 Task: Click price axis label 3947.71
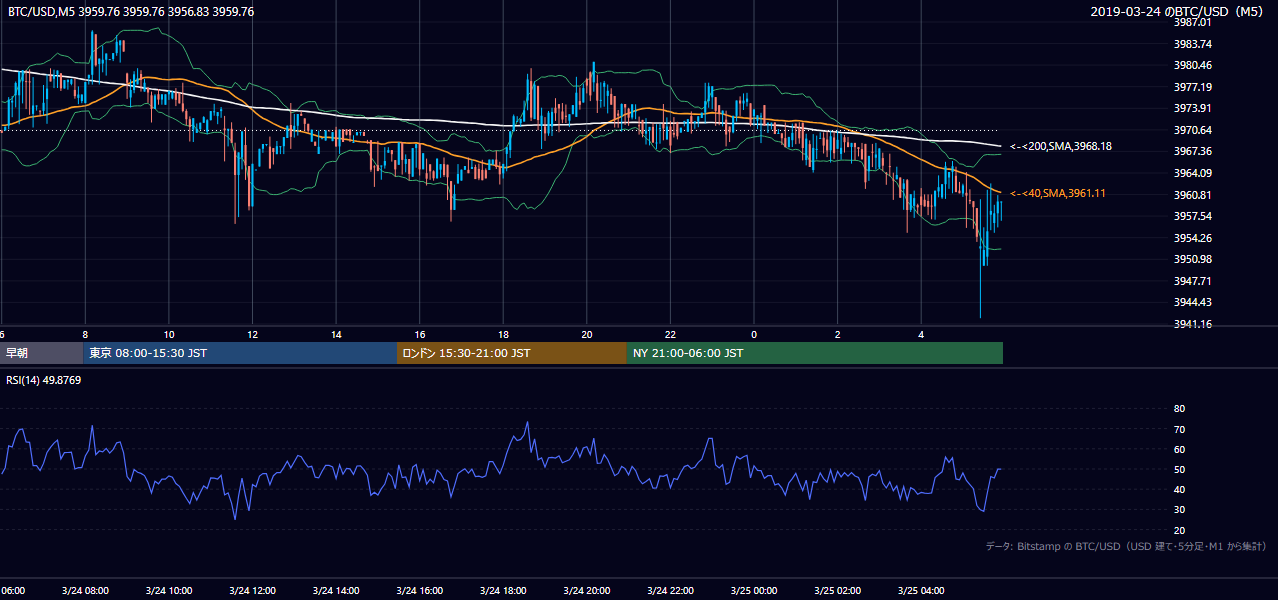pos(1192,281)
